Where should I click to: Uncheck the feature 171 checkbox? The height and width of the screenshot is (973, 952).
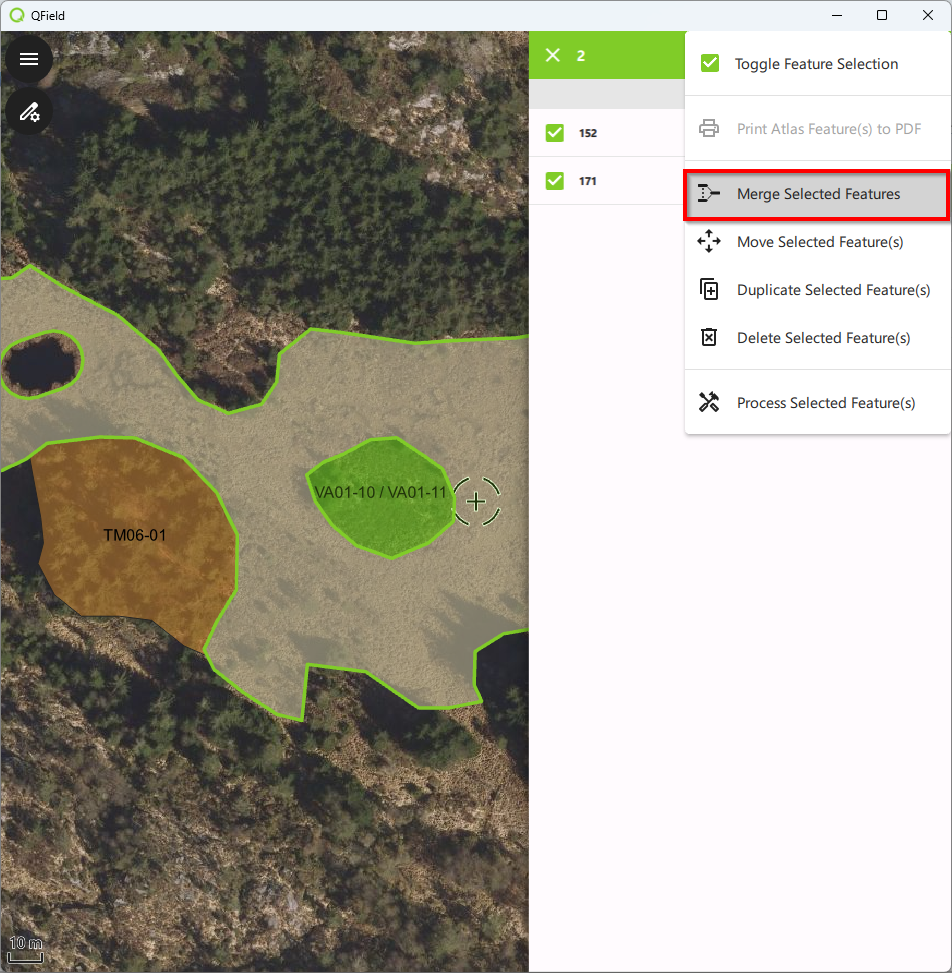555,181
